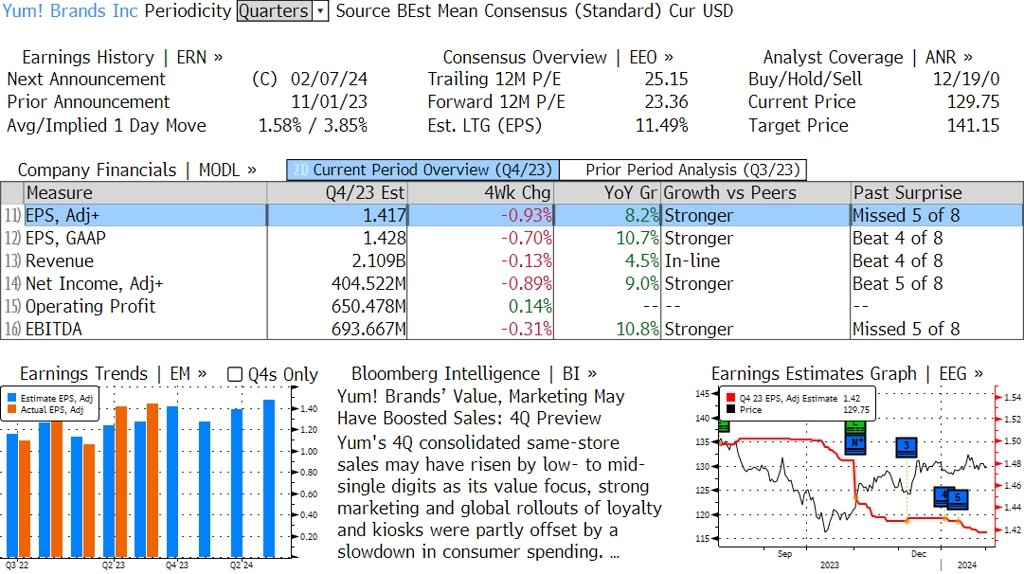Click the Measure column header
Image resolution: width=1024 pixels, height=574 pixels.
145,193
